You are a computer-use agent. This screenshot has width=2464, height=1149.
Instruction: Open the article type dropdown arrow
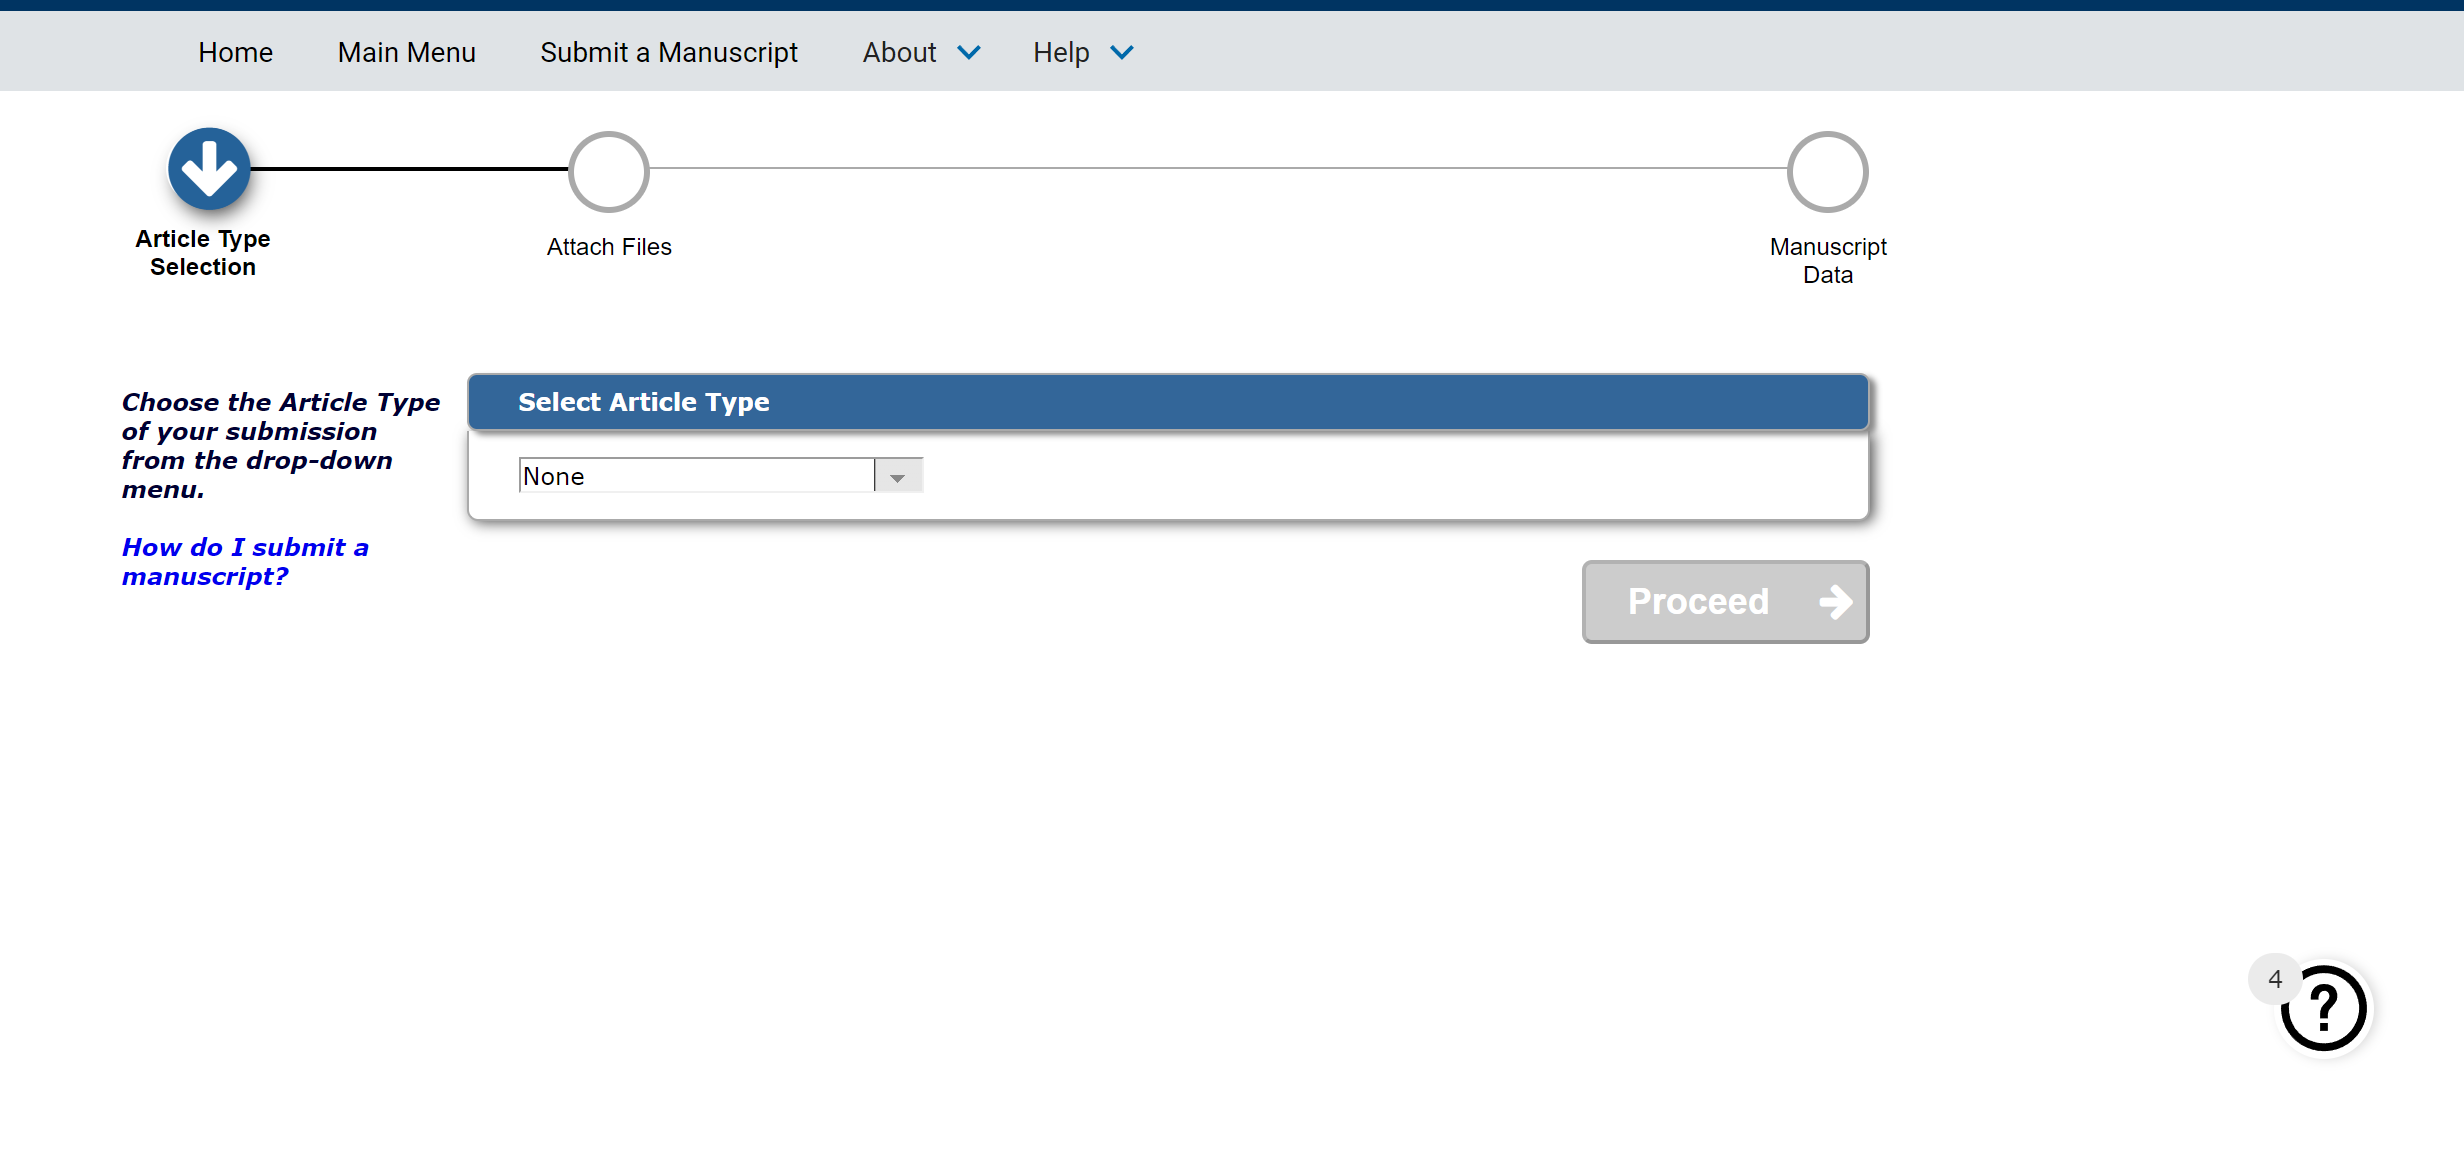[x=897, y=477]
